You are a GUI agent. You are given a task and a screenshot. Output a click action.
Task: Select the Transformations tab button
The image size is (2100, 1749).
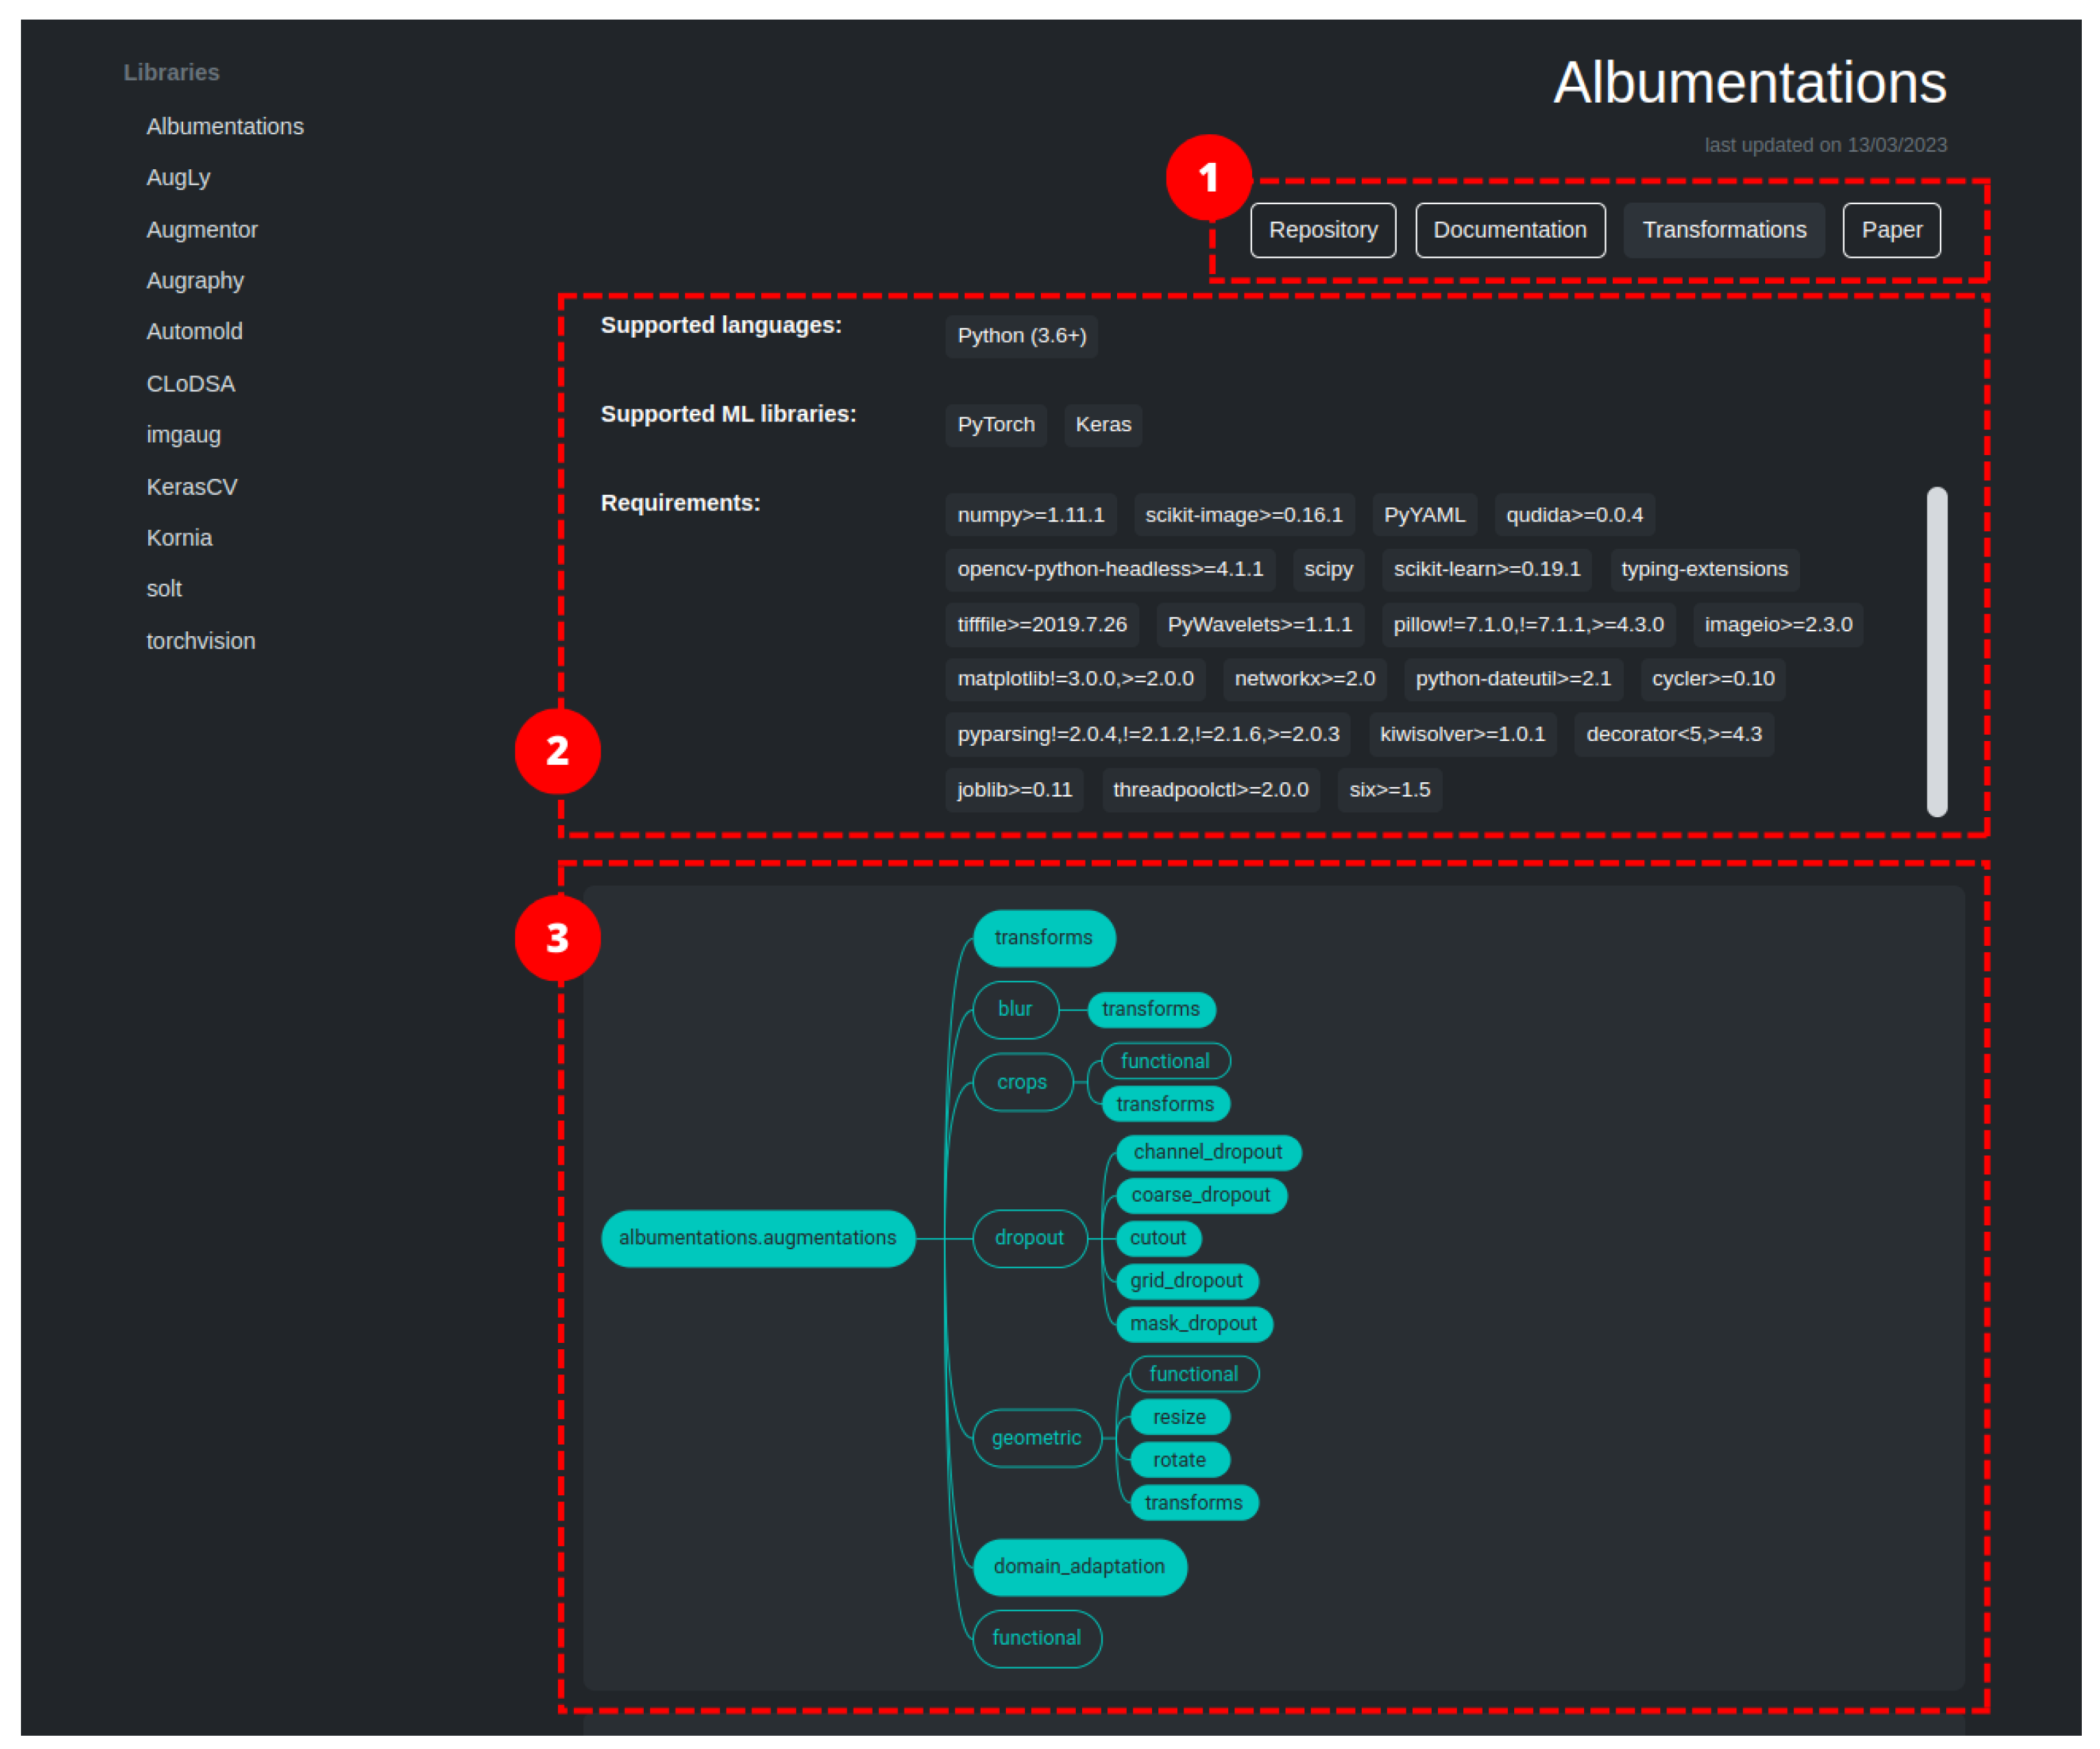(x=1723, y=230)
